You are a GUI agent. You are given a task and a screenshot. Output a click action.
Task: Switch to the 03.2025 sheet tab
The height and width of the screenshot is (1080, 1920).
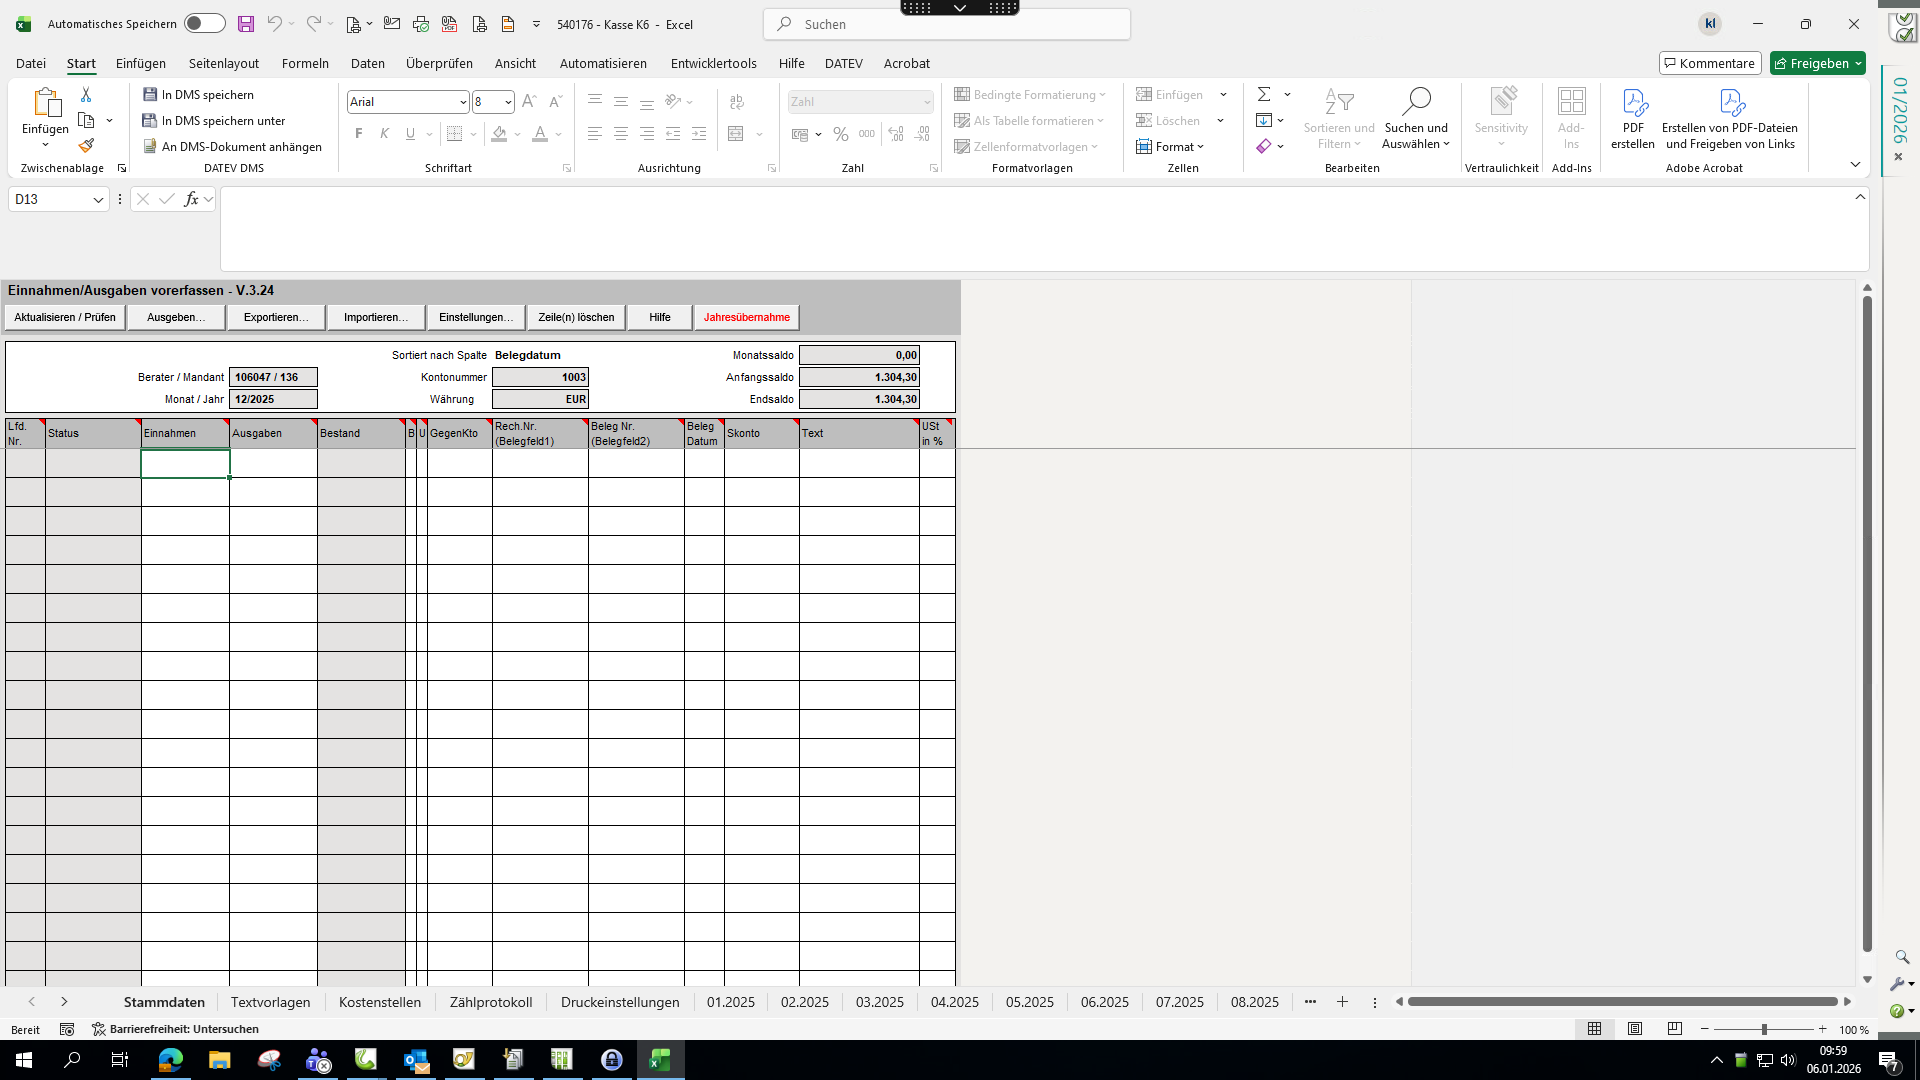pyautogui.click(x=879, y=1002)
